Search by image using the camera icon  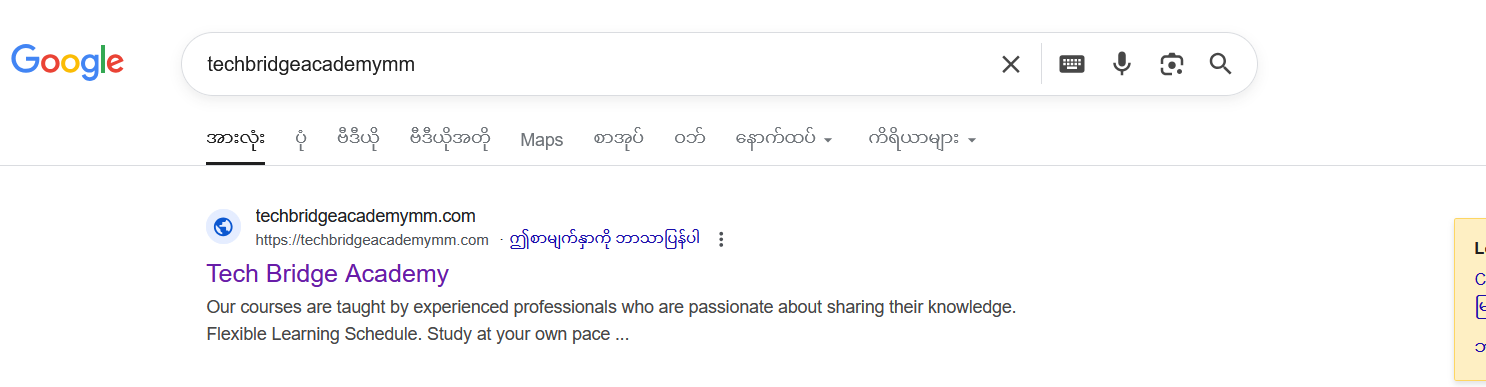(x=1171, y=64)
